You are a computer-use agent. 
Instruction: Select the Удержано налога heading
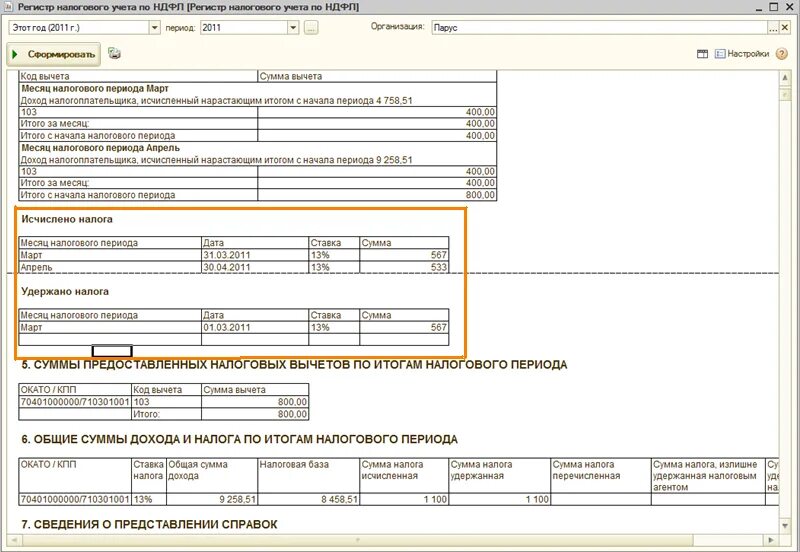pyautogui.click(x=65, y=291)
